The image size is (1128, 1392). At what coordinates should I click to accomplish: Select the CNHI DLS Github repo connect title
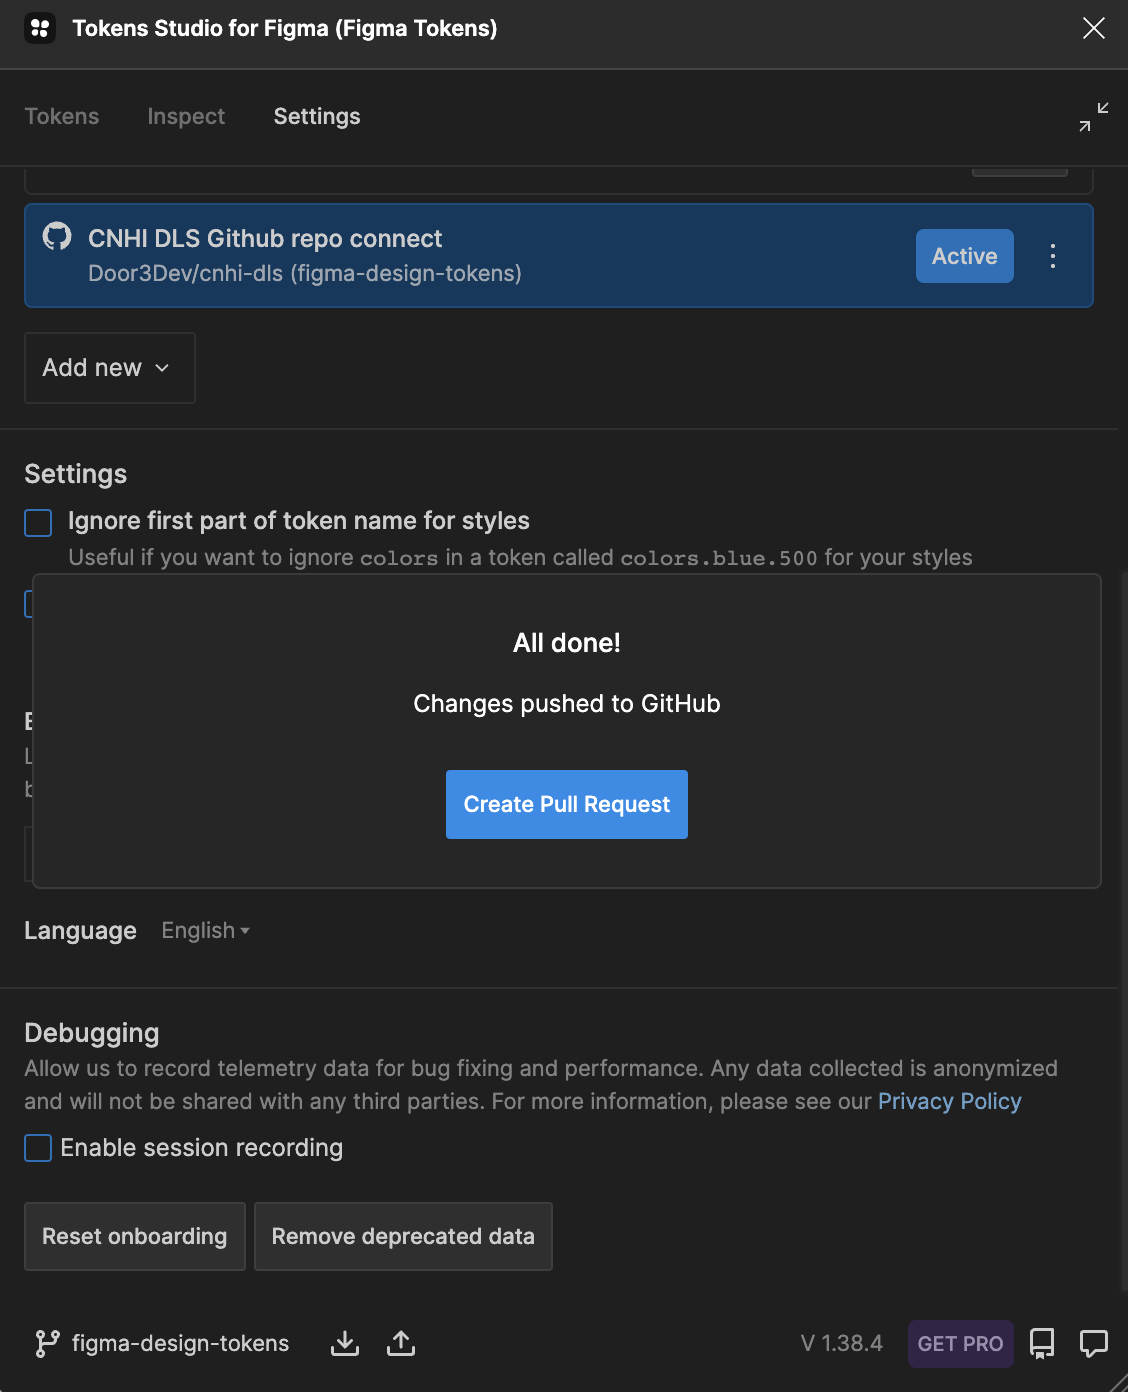coord(265,238)
